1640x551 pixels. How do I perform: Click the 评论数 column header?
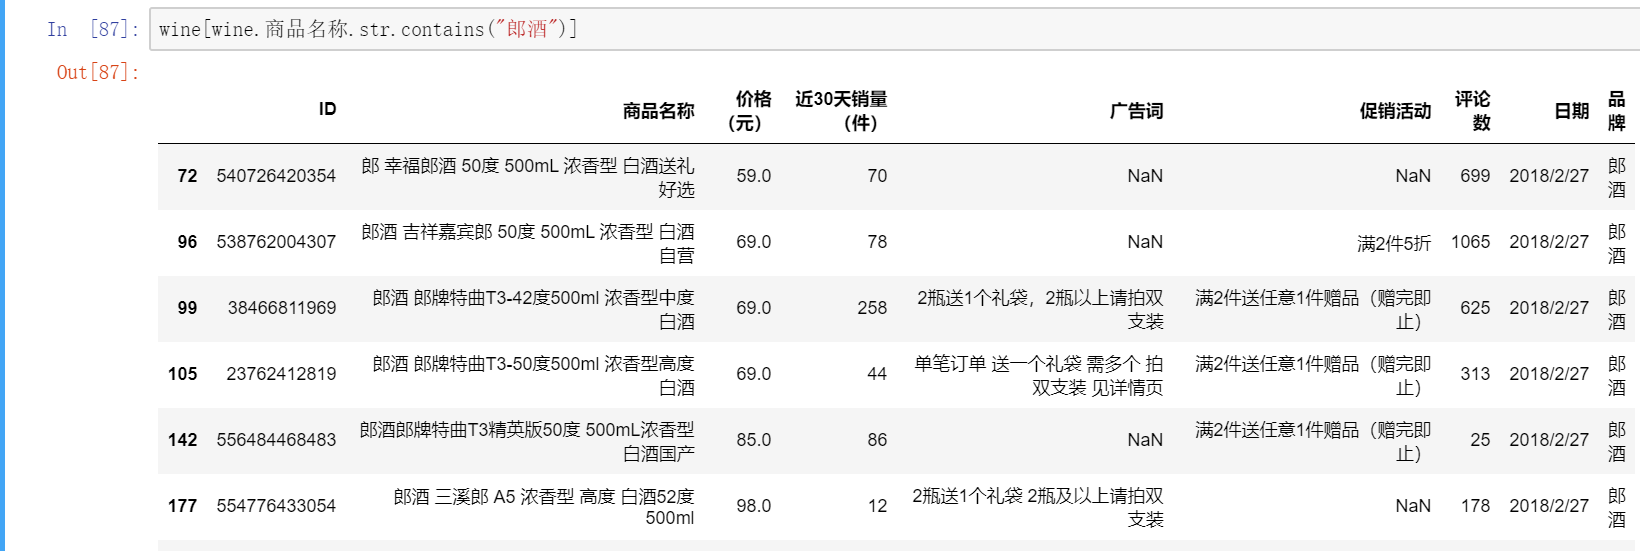(x=1472, y=111)
